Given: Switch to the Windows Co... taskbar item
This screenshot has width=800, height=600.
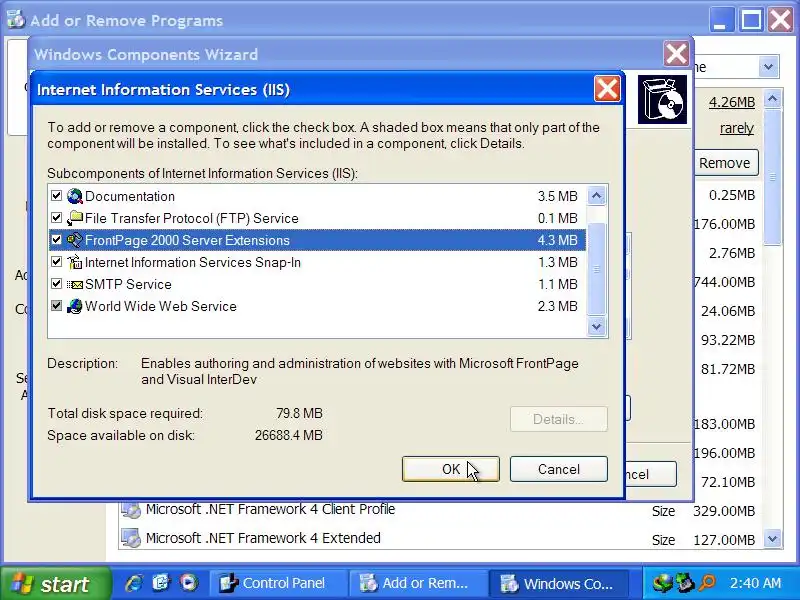Looking at the screenshot, I should 558,583.
